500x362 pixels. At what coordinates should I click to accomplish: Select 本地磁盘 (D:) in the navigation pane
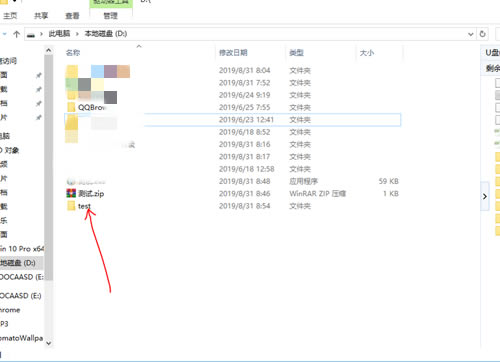pyautogui.click(x=18, y=263)
